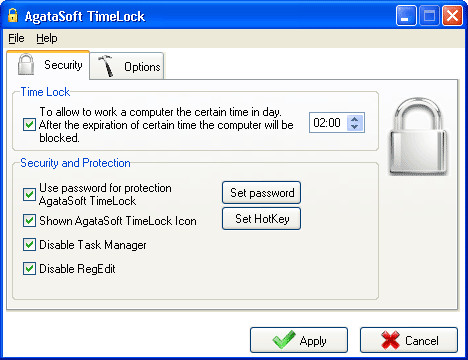This screenshot has height=360, width=468.
Task: Decrease time with the down spinner arrow
Action: [355, 127]
